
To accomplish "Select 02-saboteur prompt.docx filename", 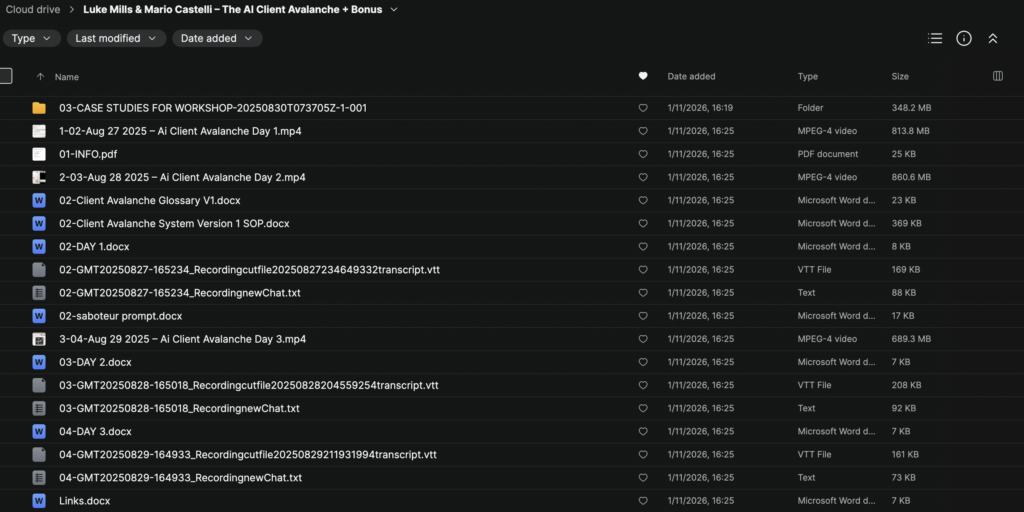I will 120,316.
